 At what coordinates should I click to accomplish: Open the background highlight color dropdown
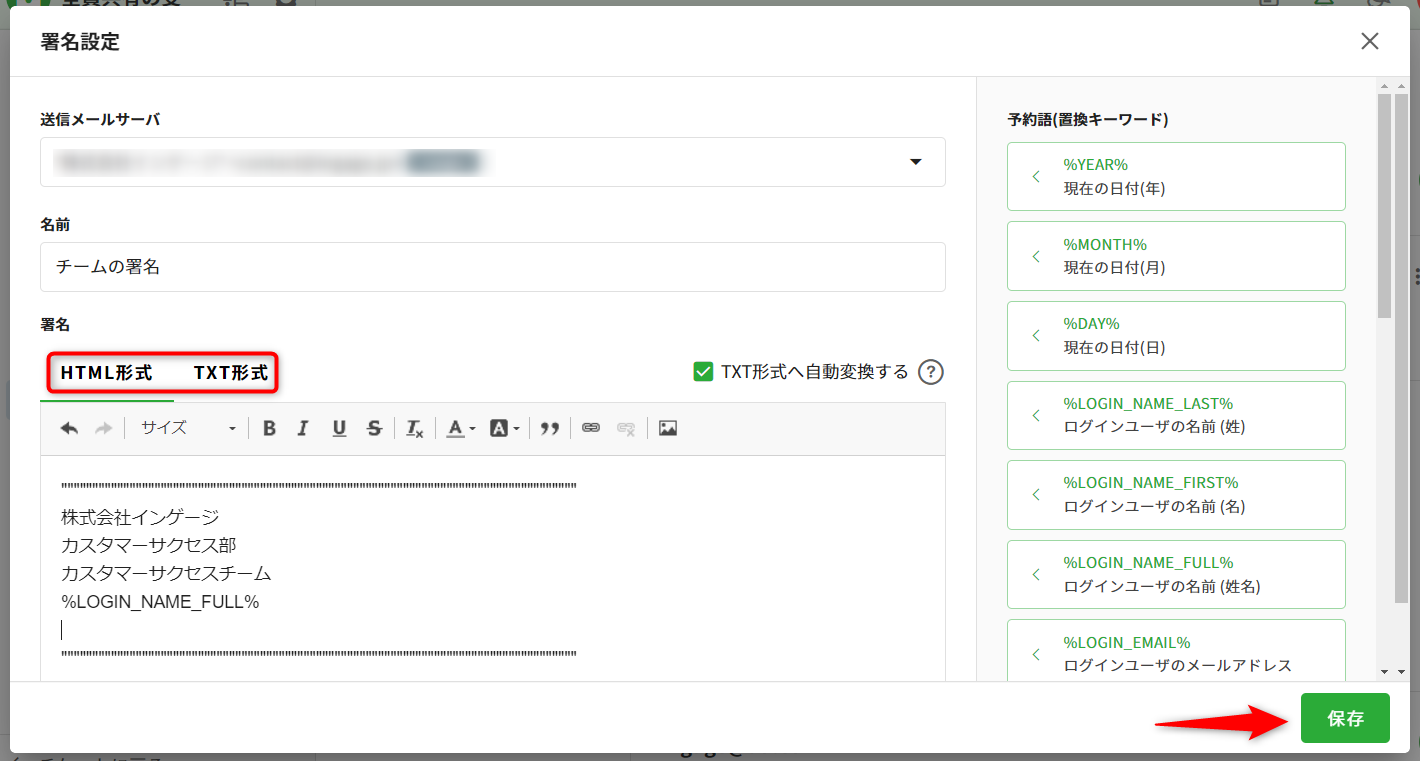tap(504, 428)
